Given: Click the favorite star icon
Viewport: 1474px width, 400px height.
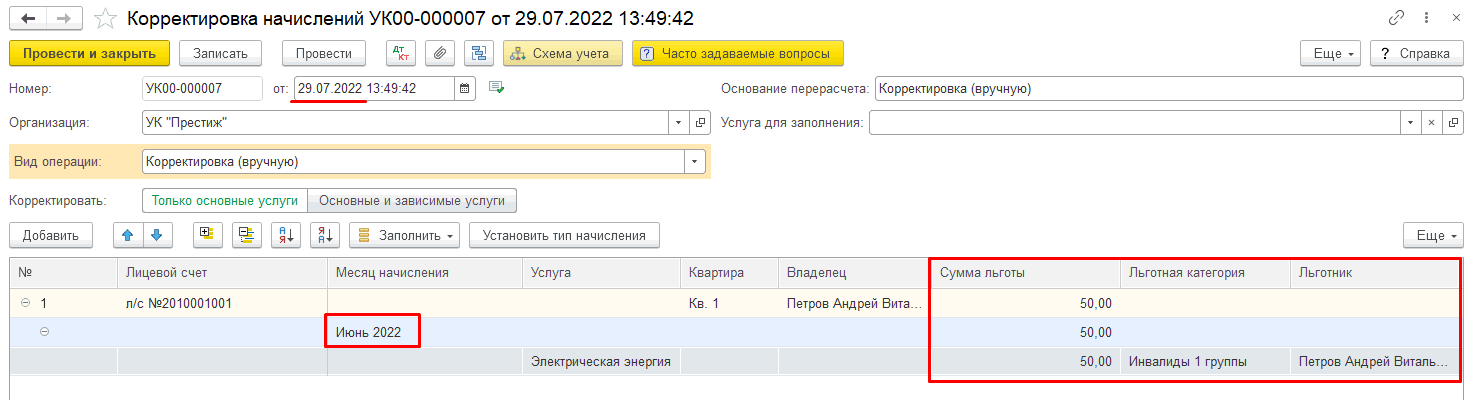Looking at the screenshot, I should point(103,19).
